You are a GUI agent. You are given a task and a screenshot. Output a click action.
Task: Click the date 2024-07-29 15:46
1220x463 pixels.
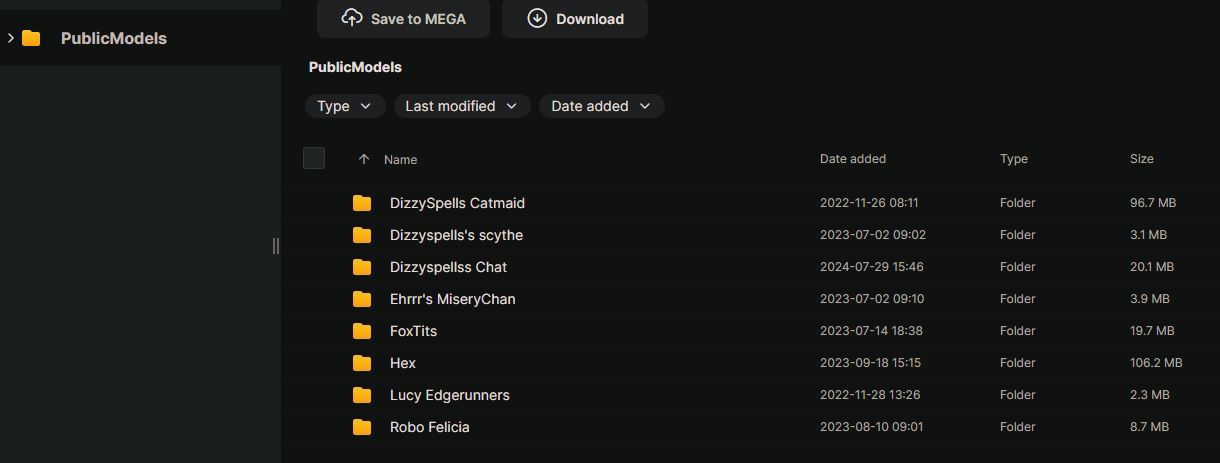click(x=872, y=267)
